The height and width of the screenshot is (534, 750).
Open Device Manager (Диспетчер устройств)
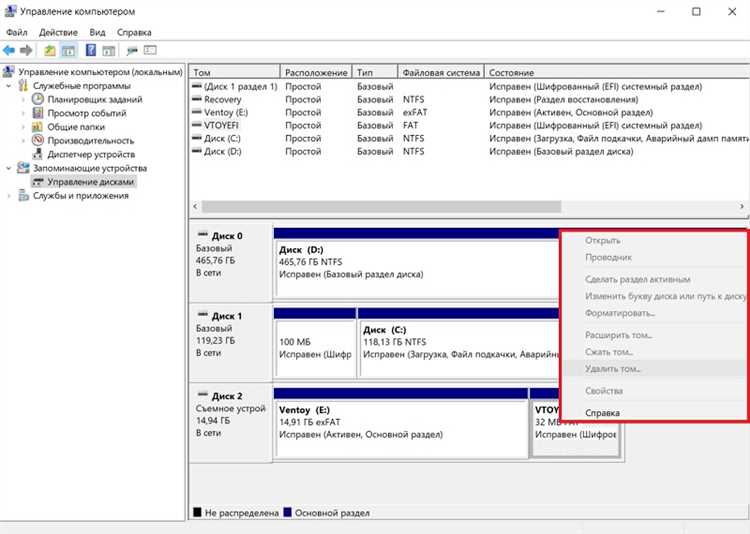[x=91, y=155]
